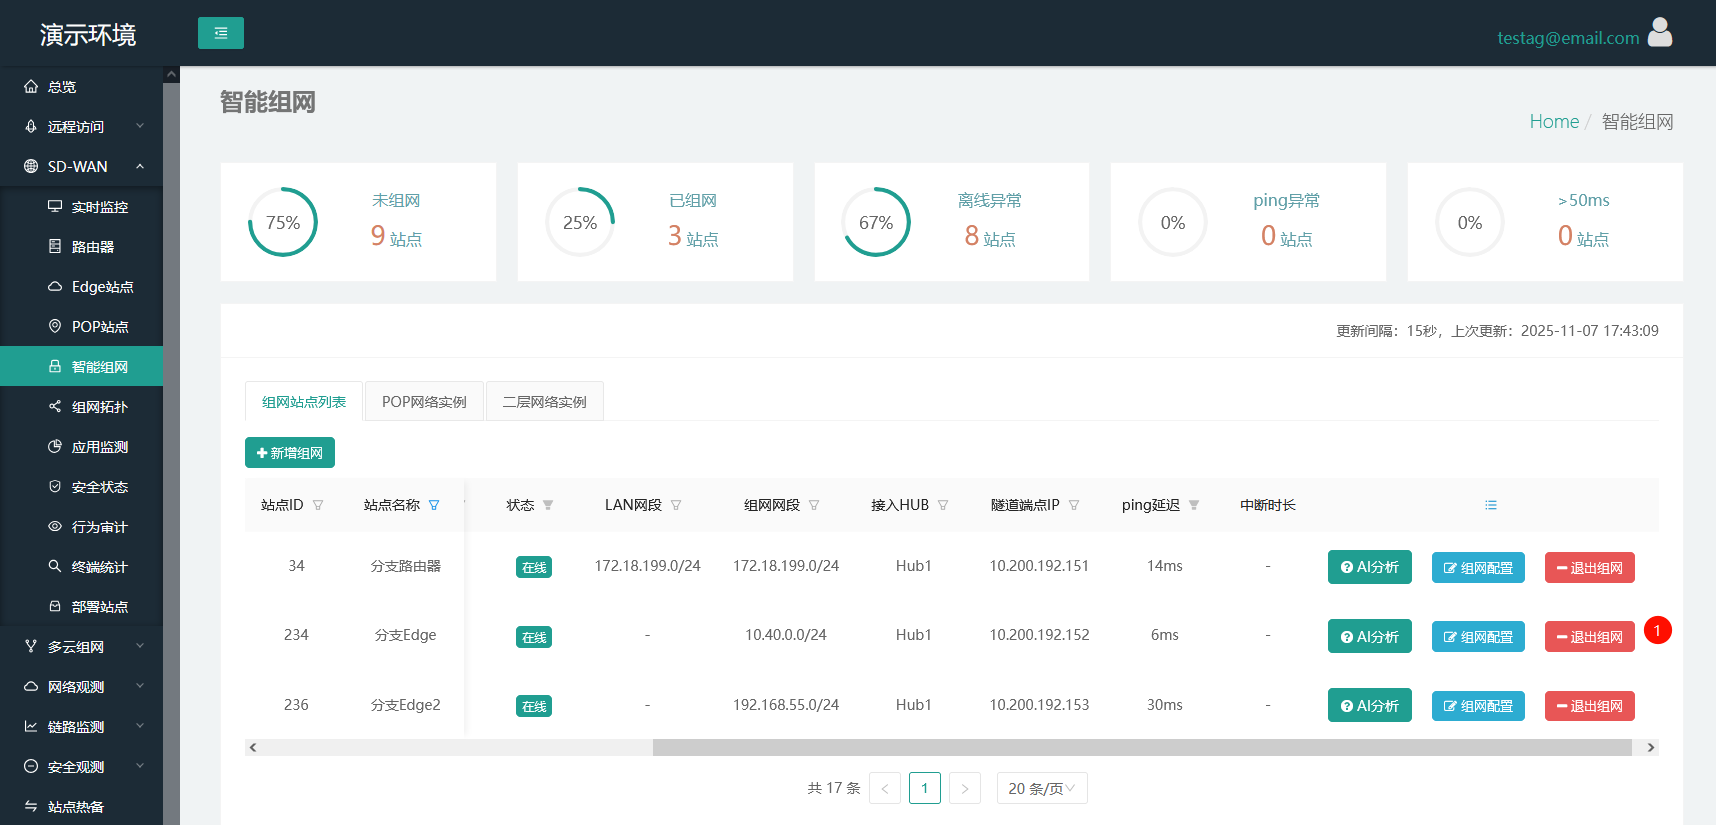Image resolution: width=1716 pixels, height=825 pixels.
Task: Click the scrollbar right arrow under table
Action: tap(1651, 747)
